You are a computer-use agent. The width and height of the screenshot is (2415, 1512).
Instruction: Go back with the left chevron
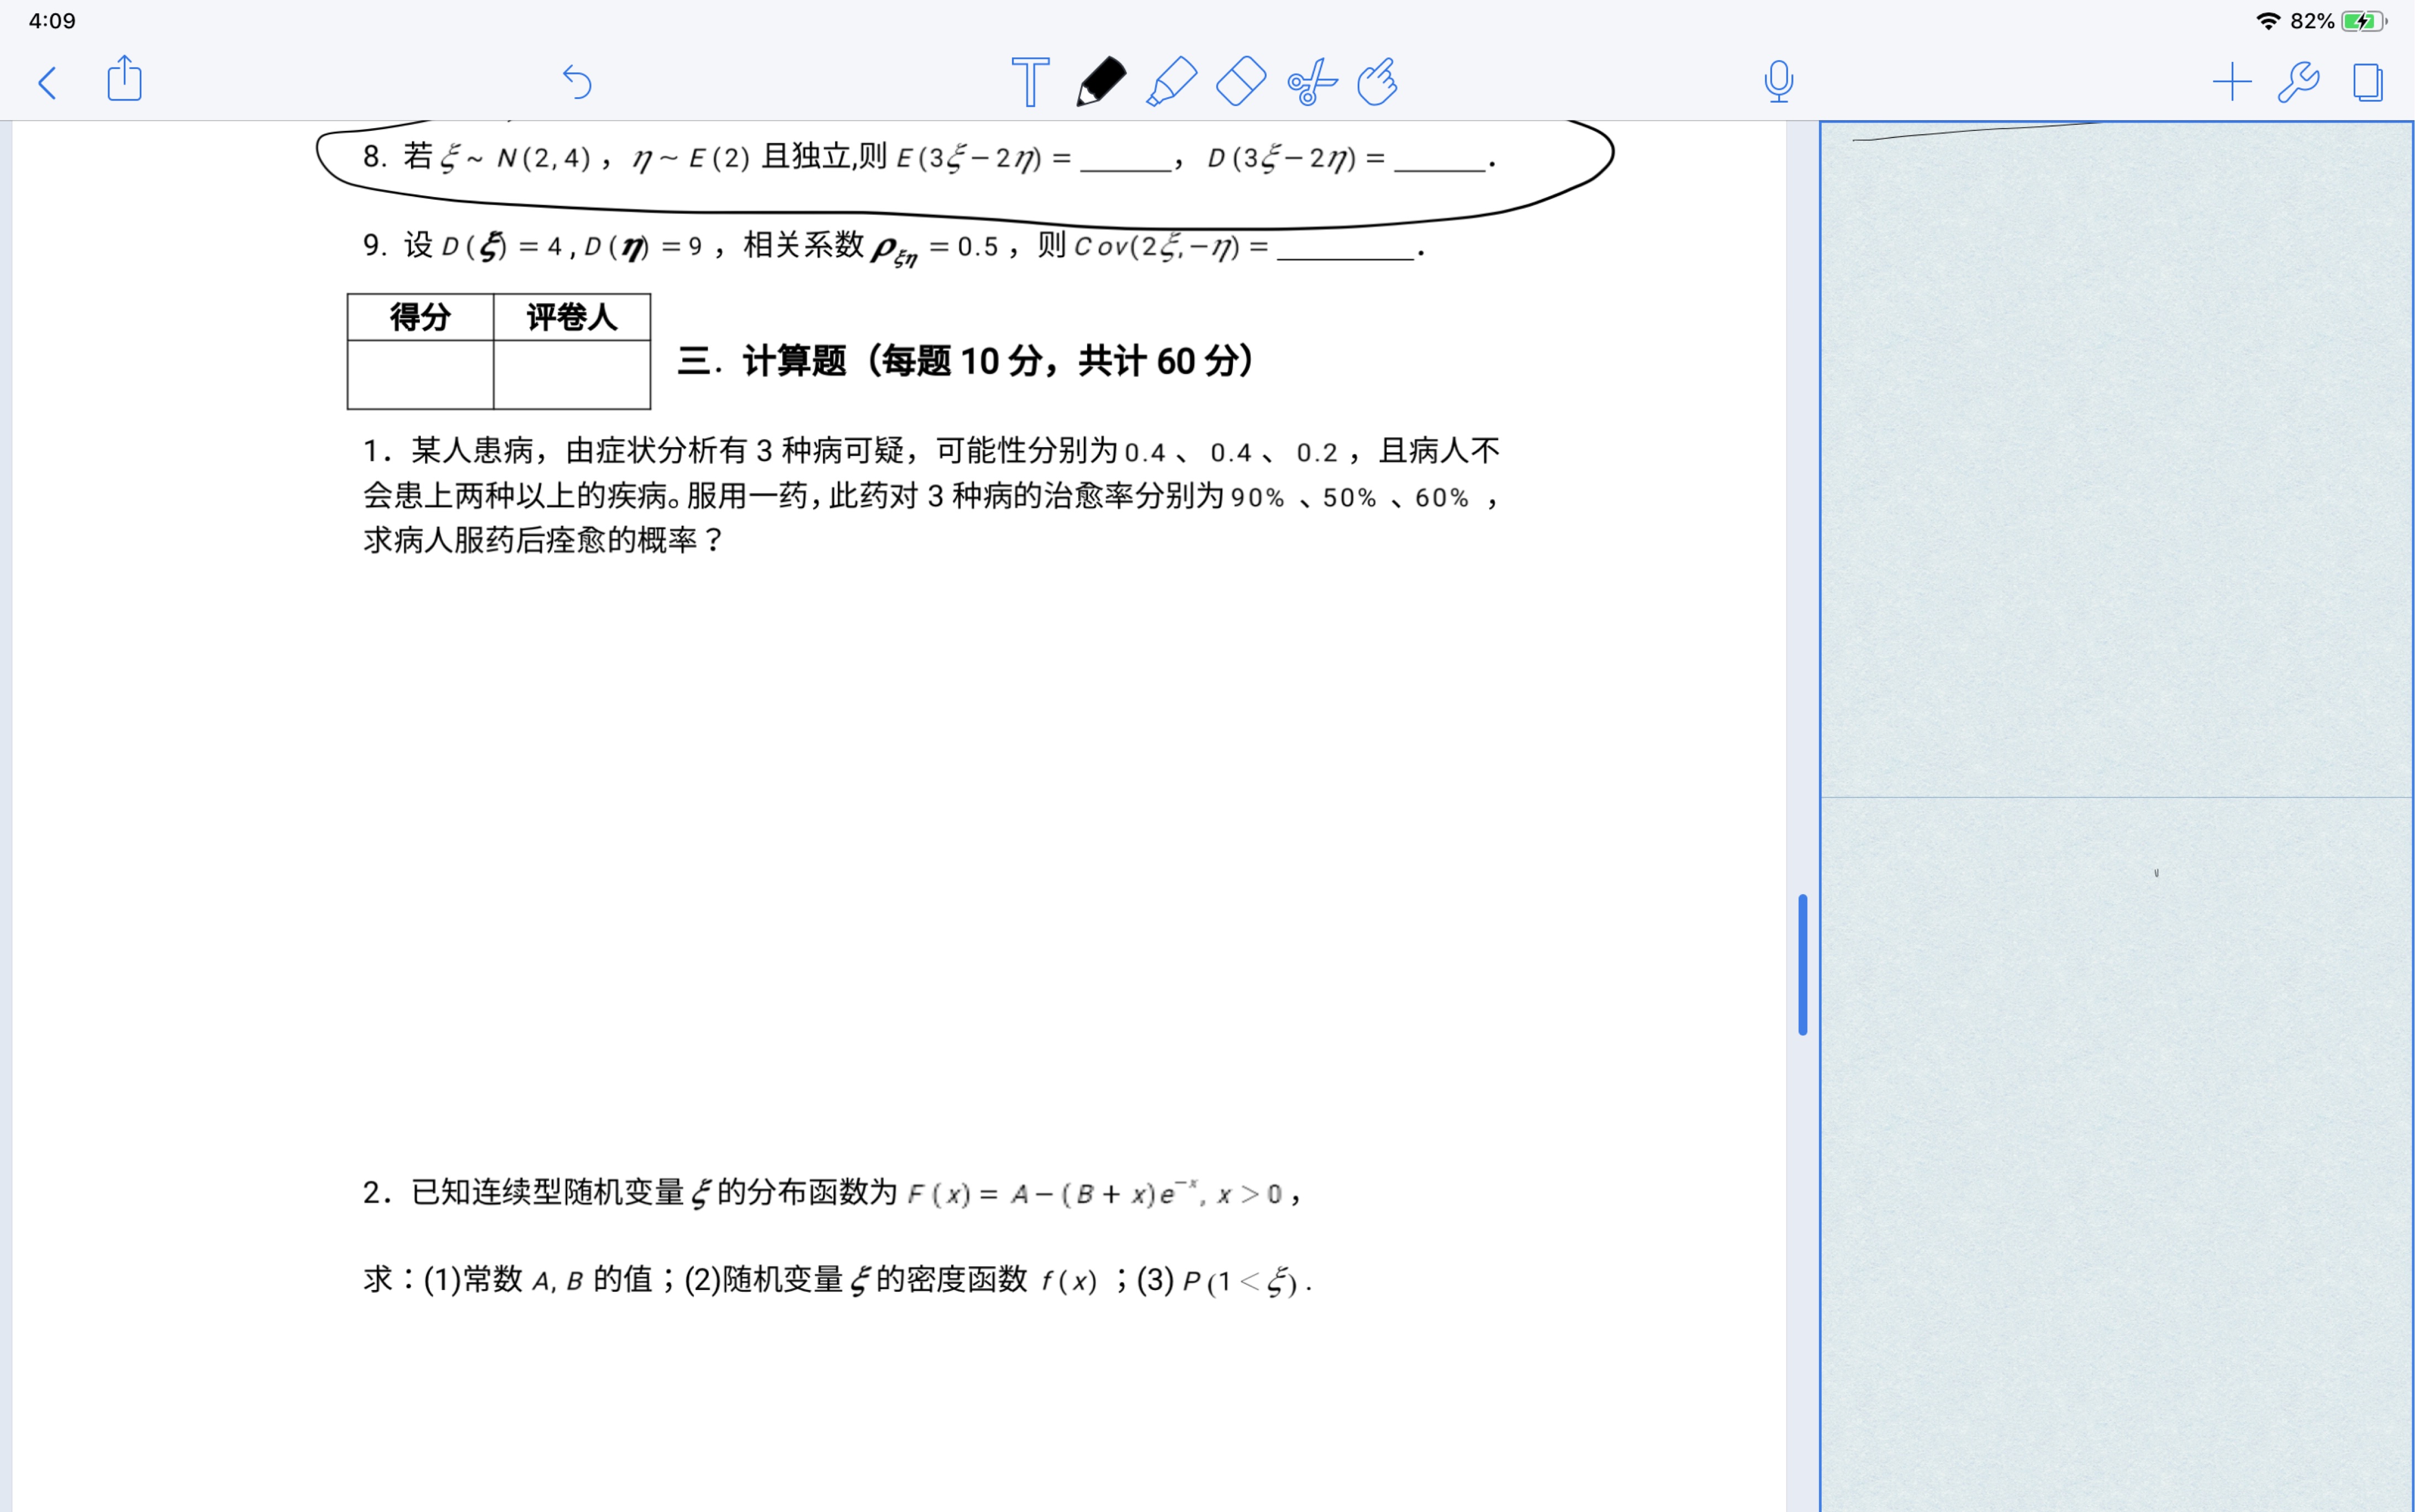(x=47, y=82)
